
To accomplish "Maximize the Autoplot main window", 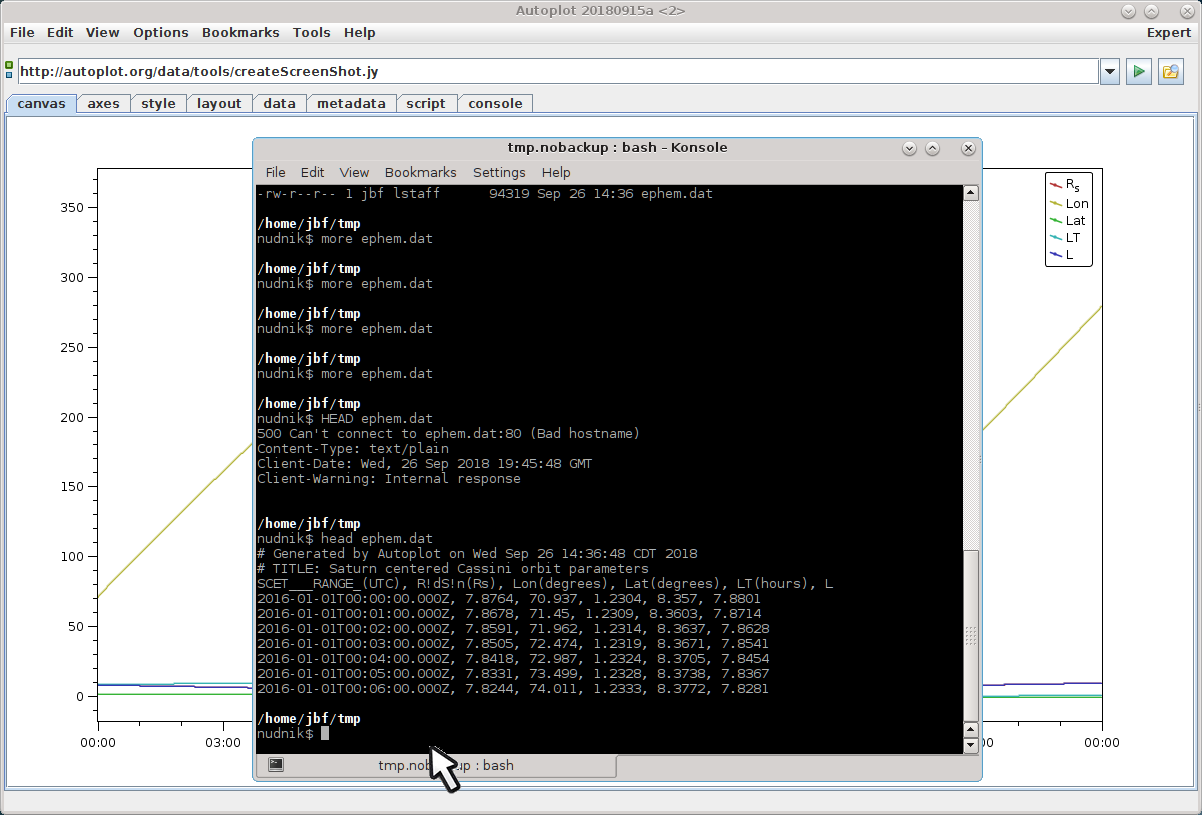I will point(1151,11).
